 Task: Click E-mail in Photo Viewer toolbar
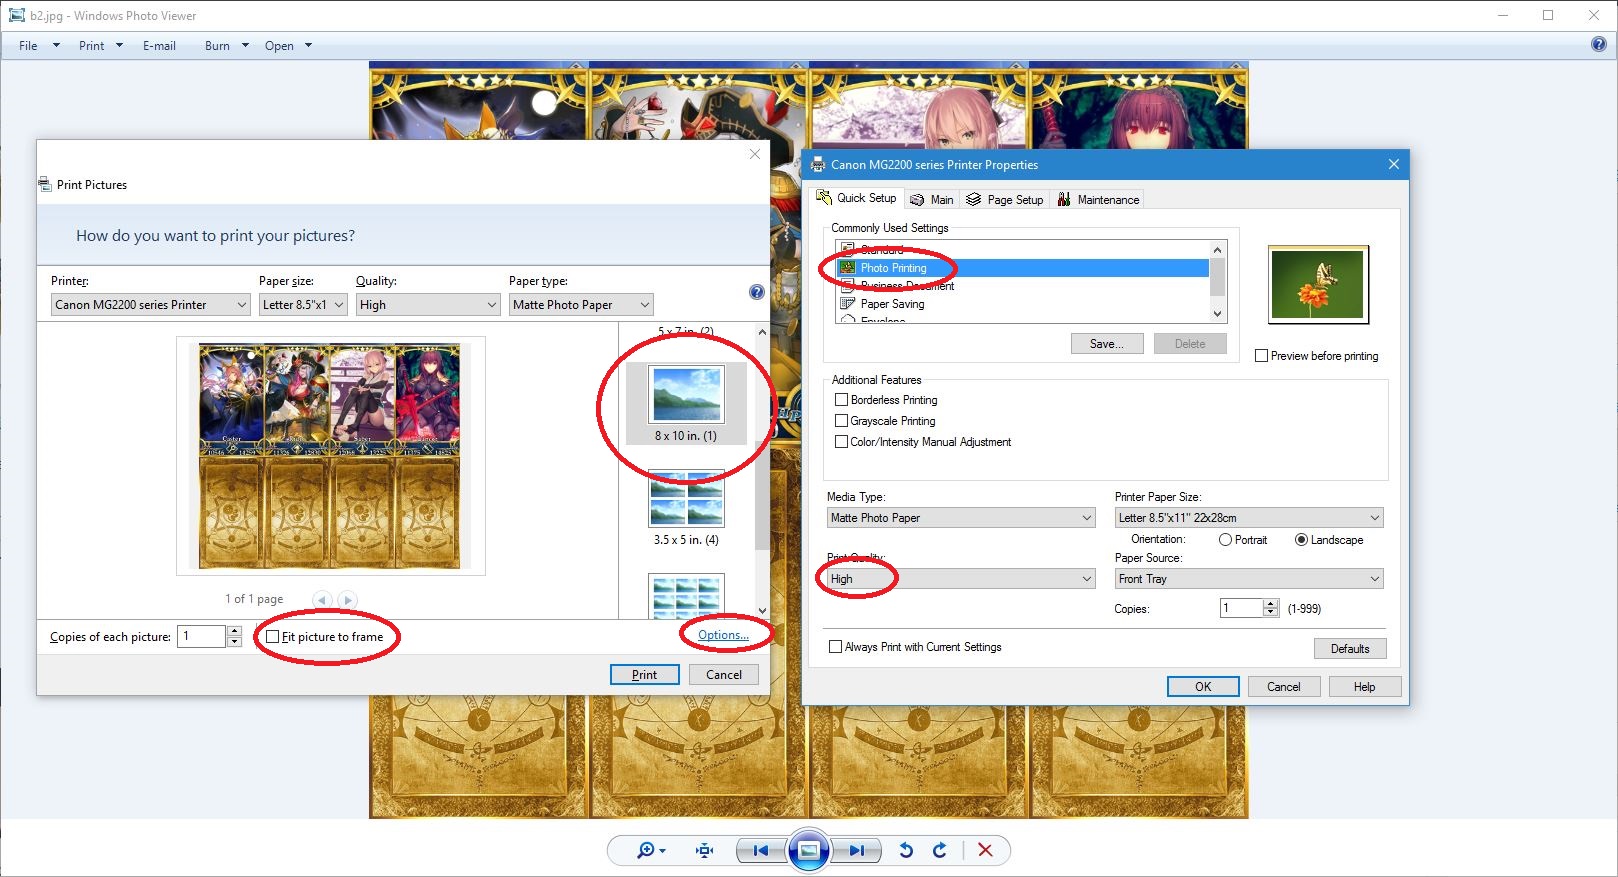click(159, 45)
